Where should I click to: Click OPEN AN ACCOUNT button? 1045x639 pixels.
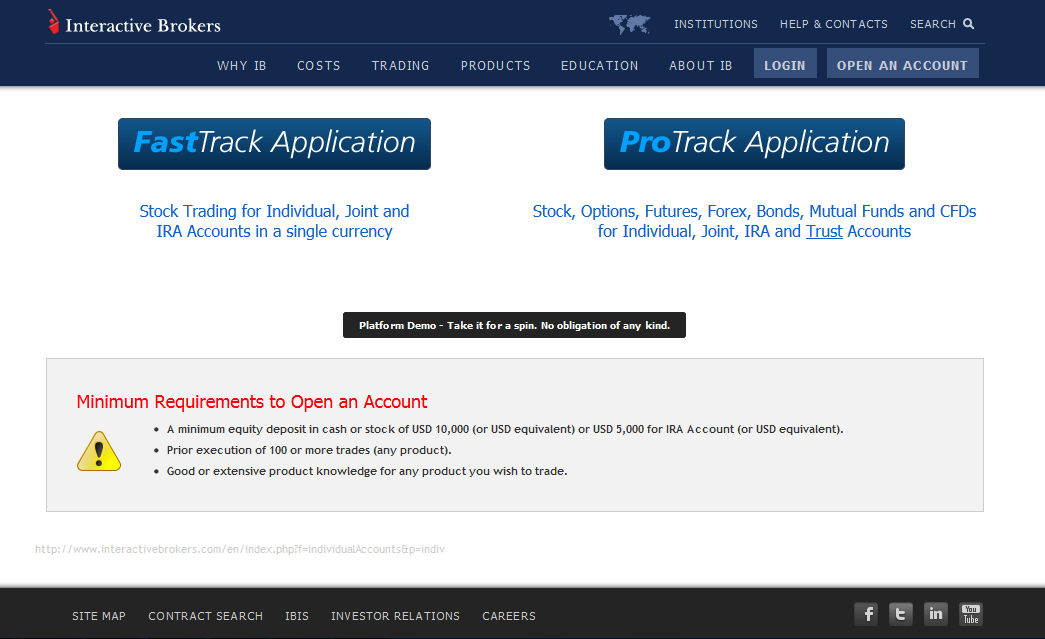tap(902, 63)
